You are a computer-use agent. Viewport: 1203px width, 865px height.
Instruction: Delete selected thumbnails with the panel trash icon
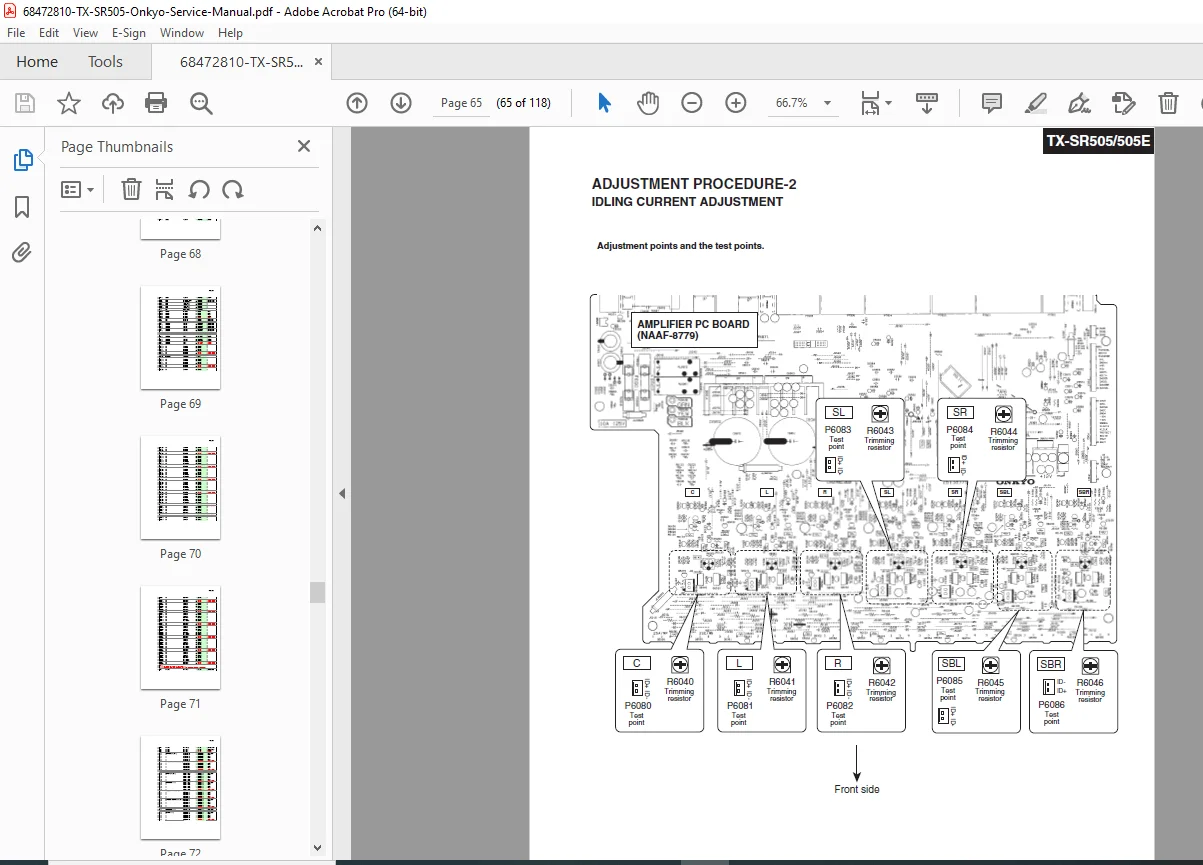[131, 189]
